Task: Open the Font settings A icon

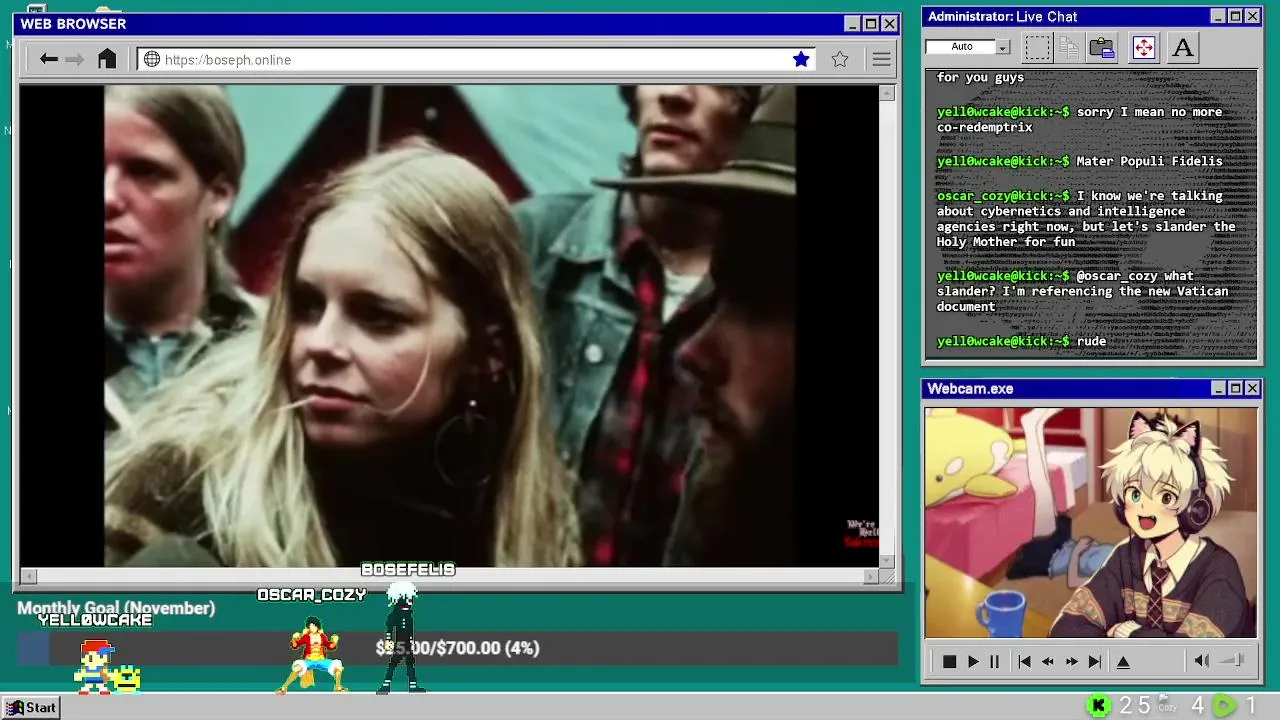Action: point(1183,47)
